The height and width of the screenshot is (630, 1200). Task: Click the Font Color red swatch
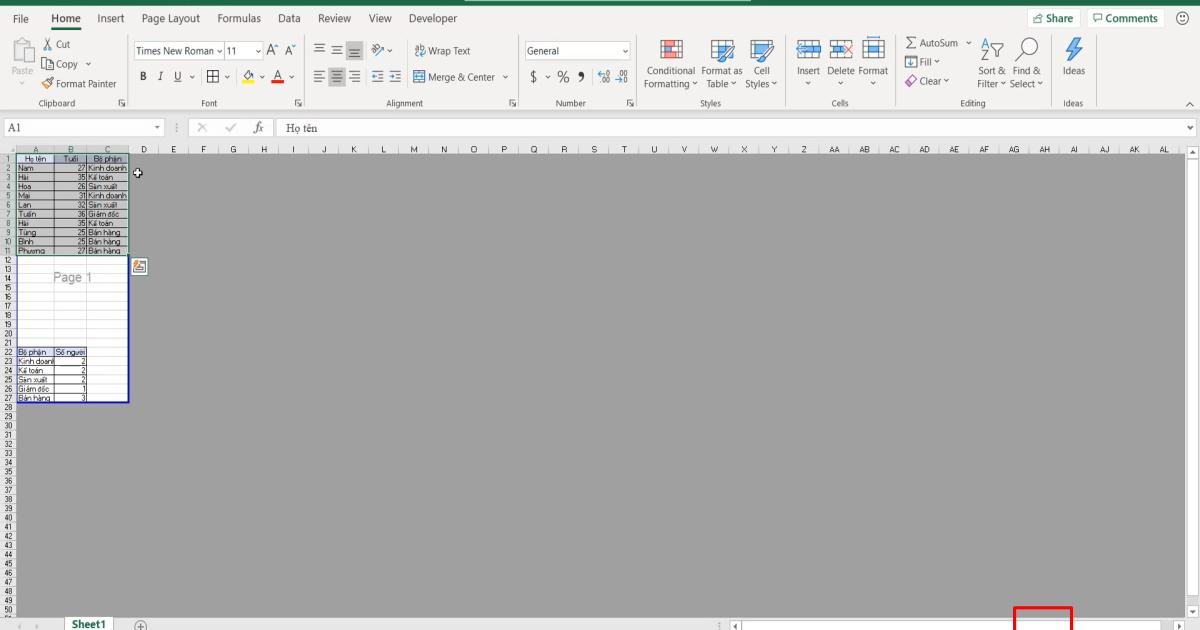tap(279, 75)
